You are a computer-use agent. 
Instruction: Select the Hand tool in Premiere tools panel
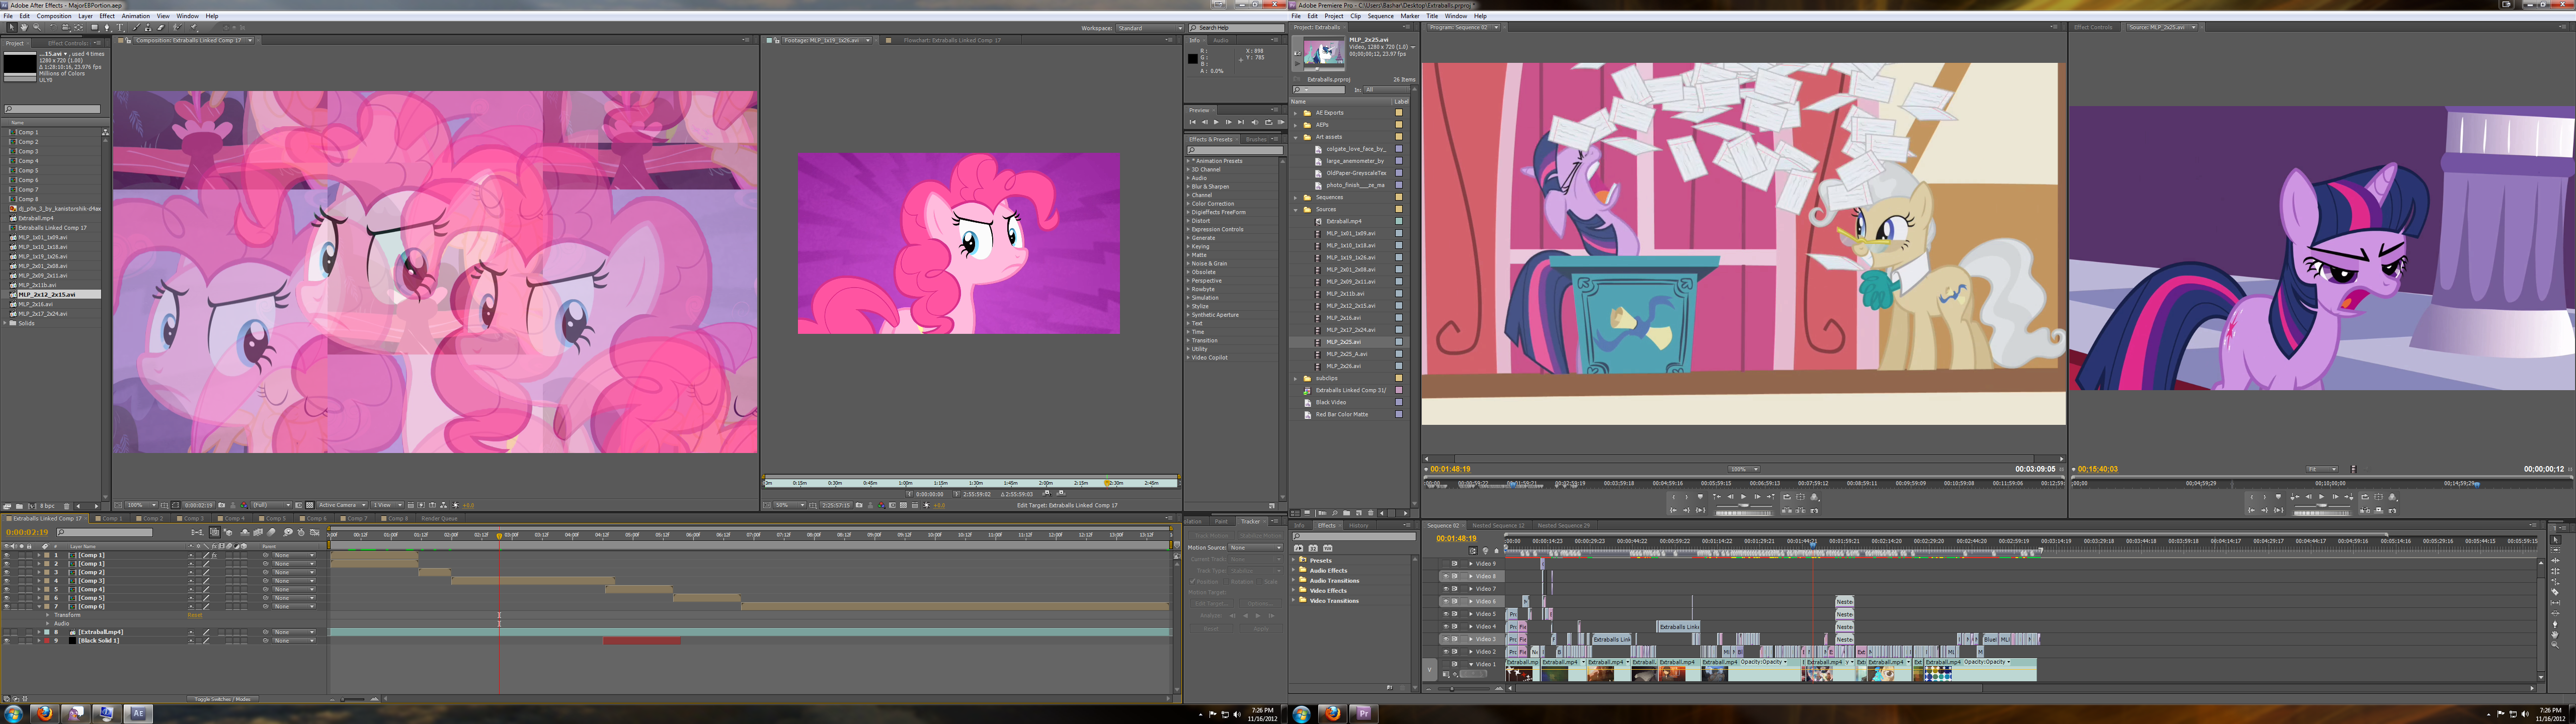[2556, 635]
